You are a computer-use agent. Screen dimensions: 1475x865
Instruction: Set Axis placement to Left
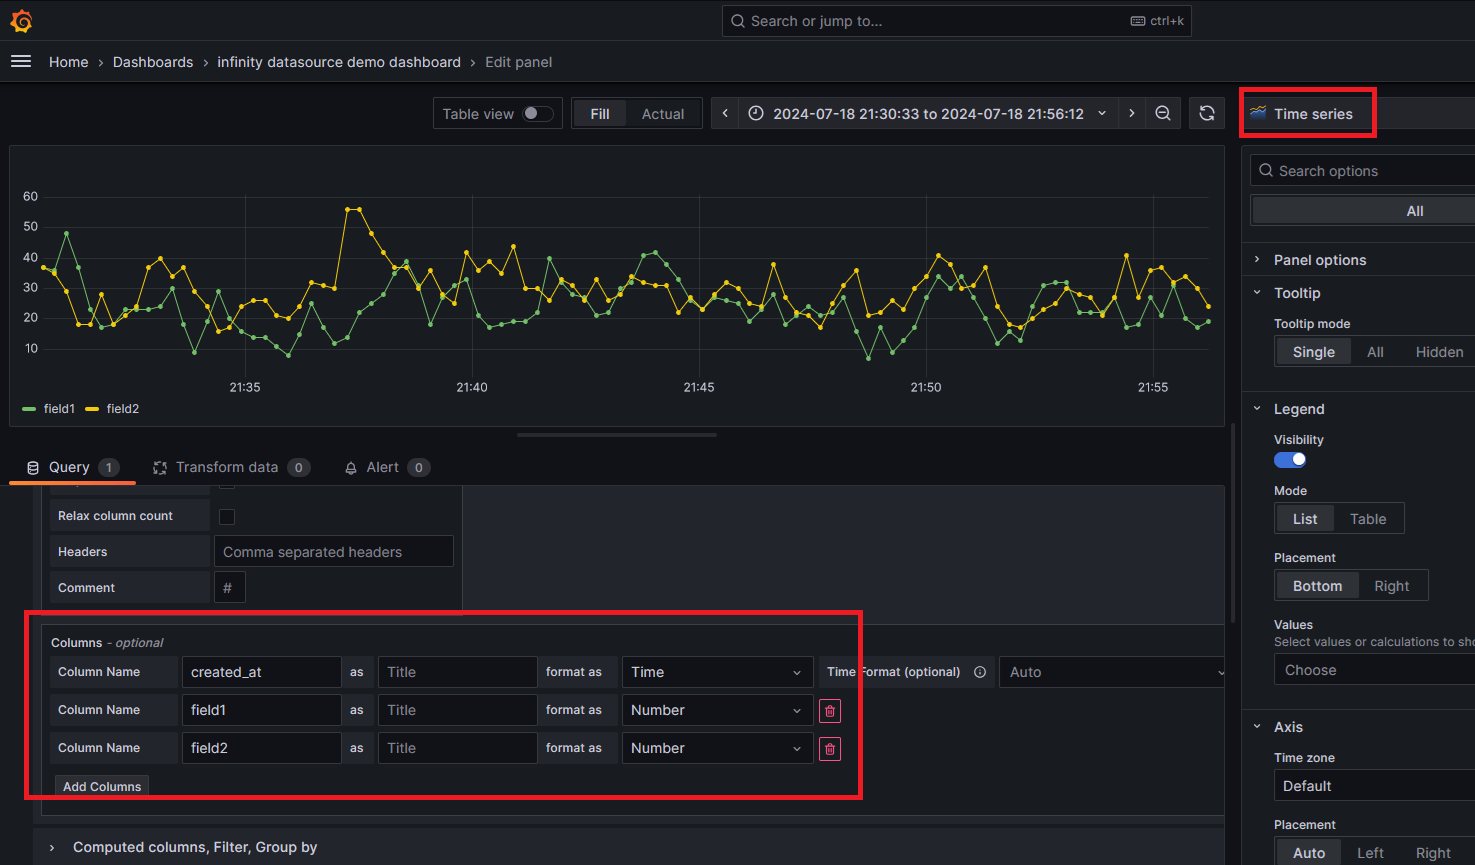coord(1370,853)
